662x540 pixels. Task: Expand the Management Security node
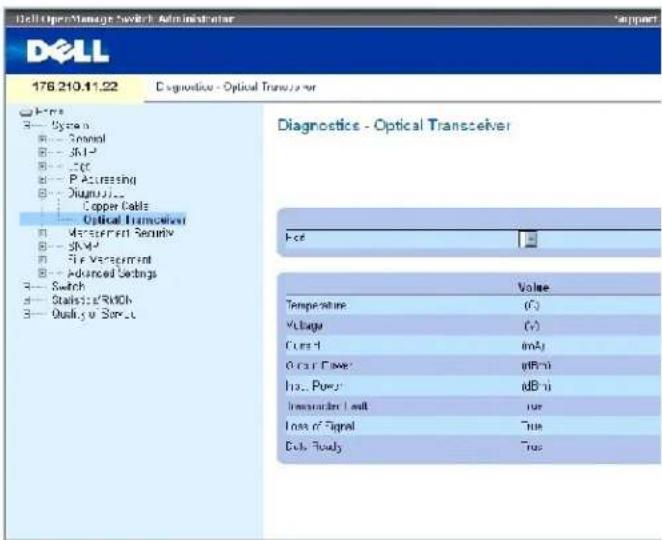(x=42, y=233)
